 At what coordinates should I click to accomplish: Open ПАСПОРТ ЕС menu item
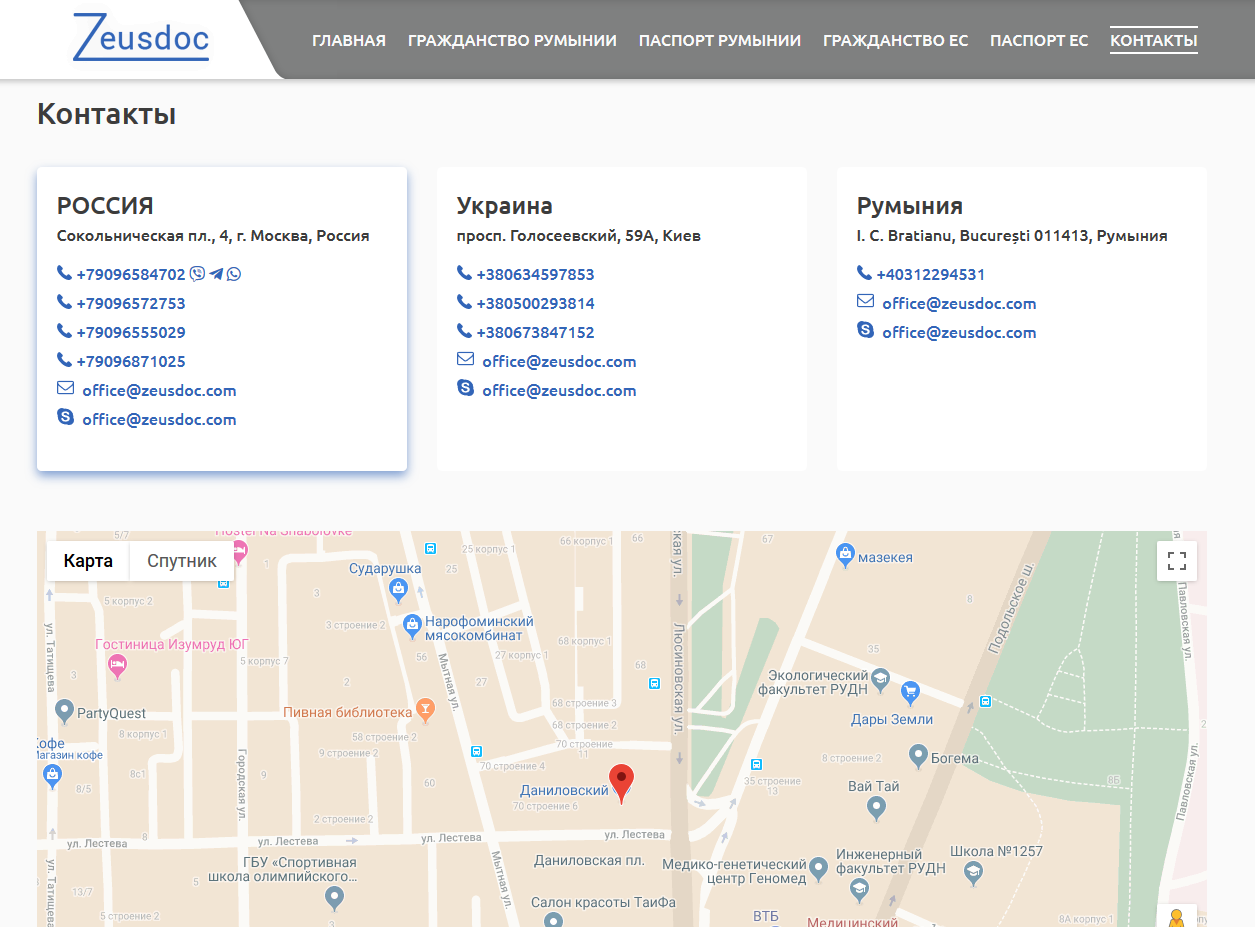tap(1039, 41)
